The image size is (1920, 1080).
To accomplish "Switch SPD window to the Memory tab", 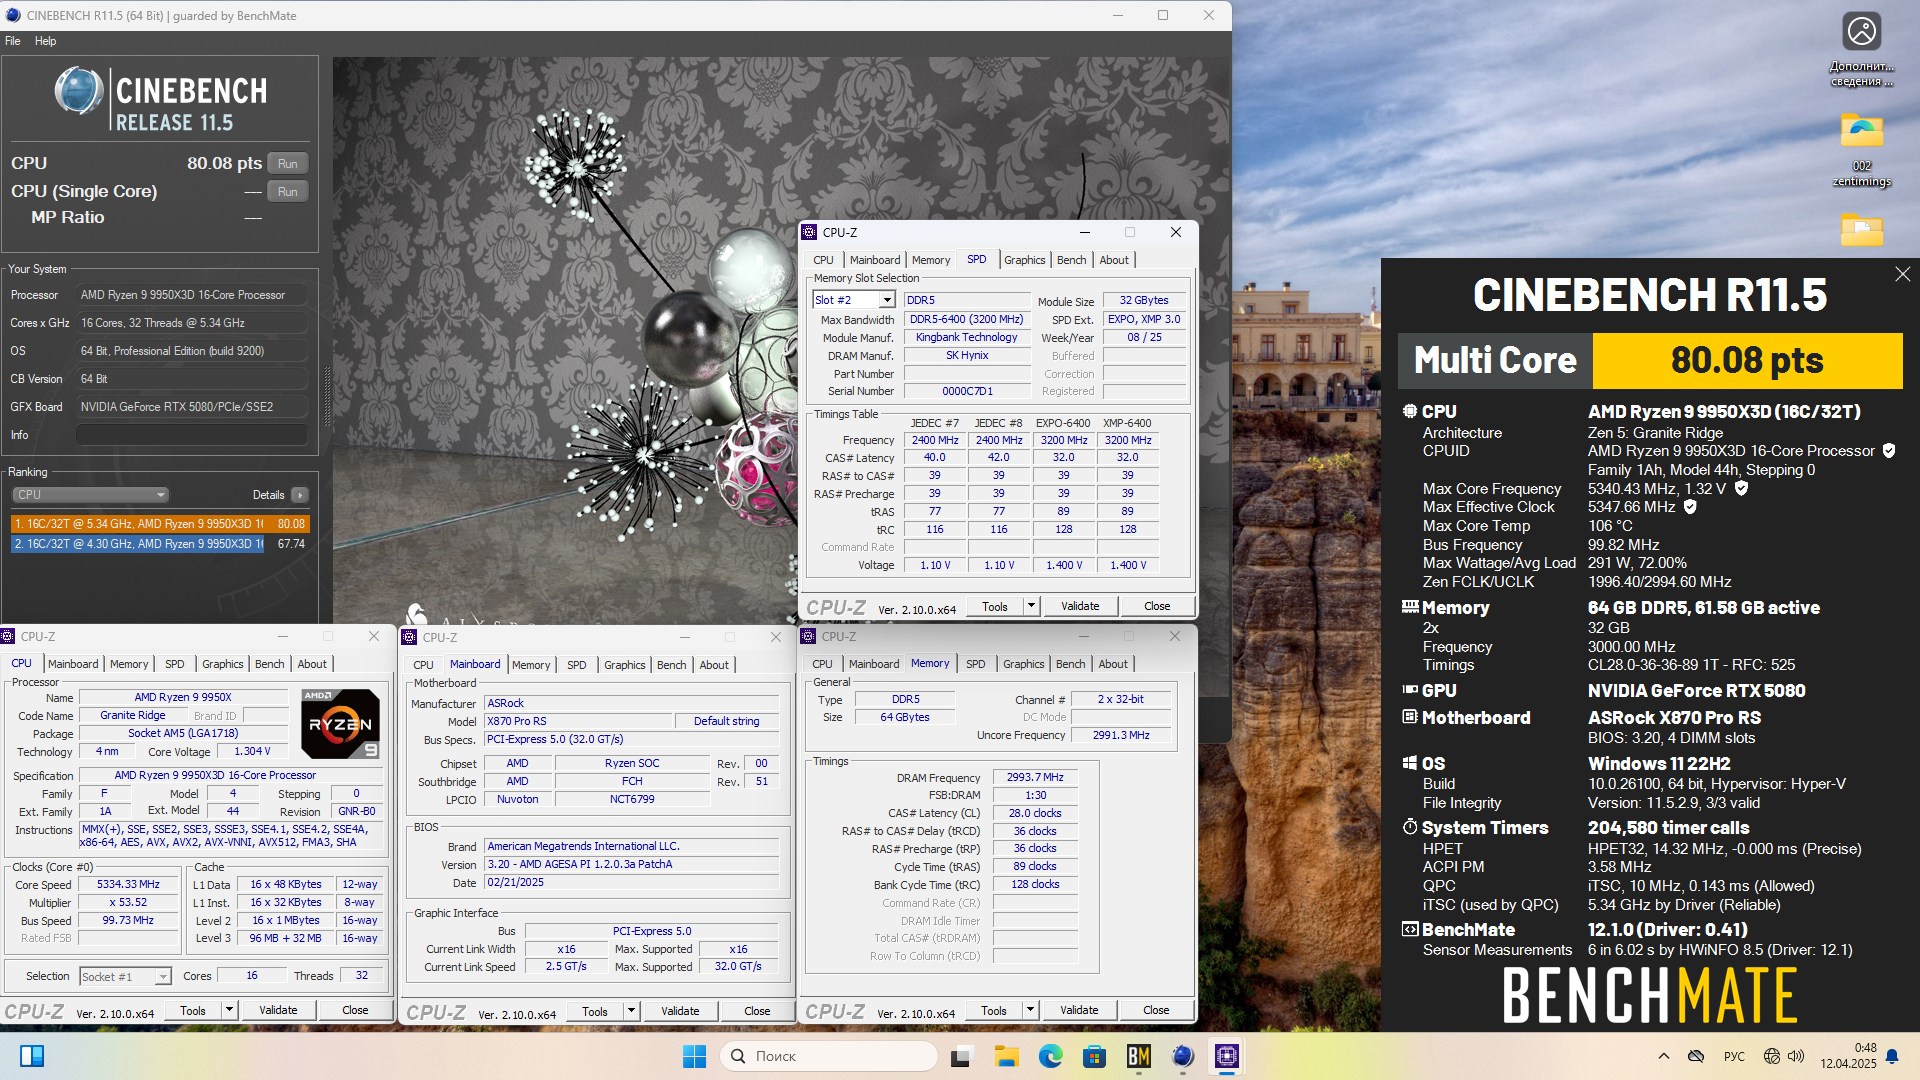I will 930,260.
